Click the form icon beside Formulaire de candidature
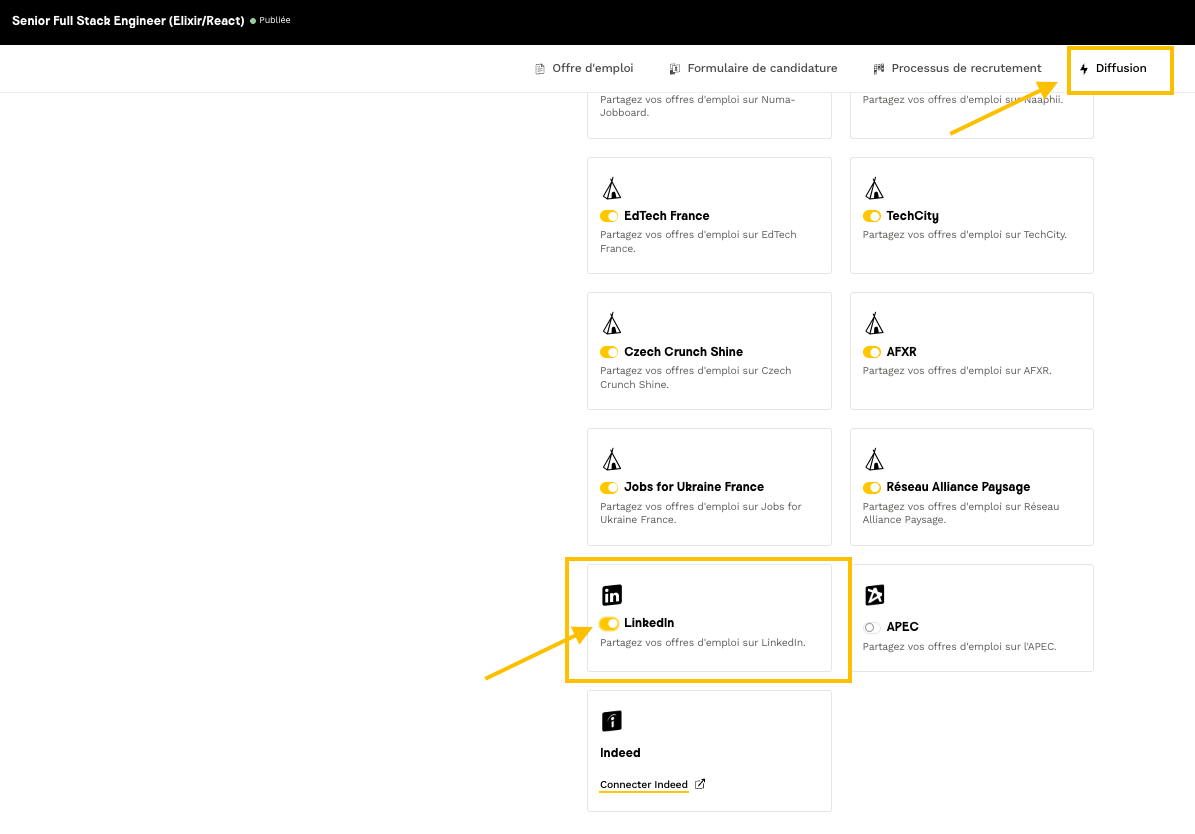The width and height of the screenshot is (1195, 834). click(x=674, y=69)
